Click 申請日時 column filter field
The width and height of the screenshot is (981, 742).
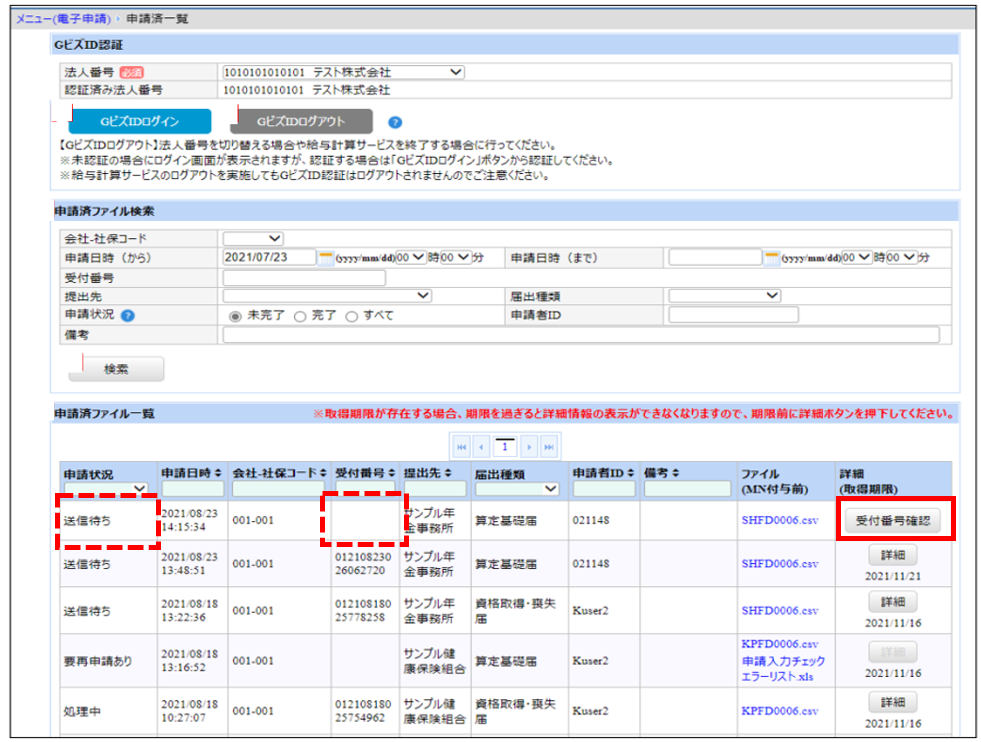pos(193,489)
